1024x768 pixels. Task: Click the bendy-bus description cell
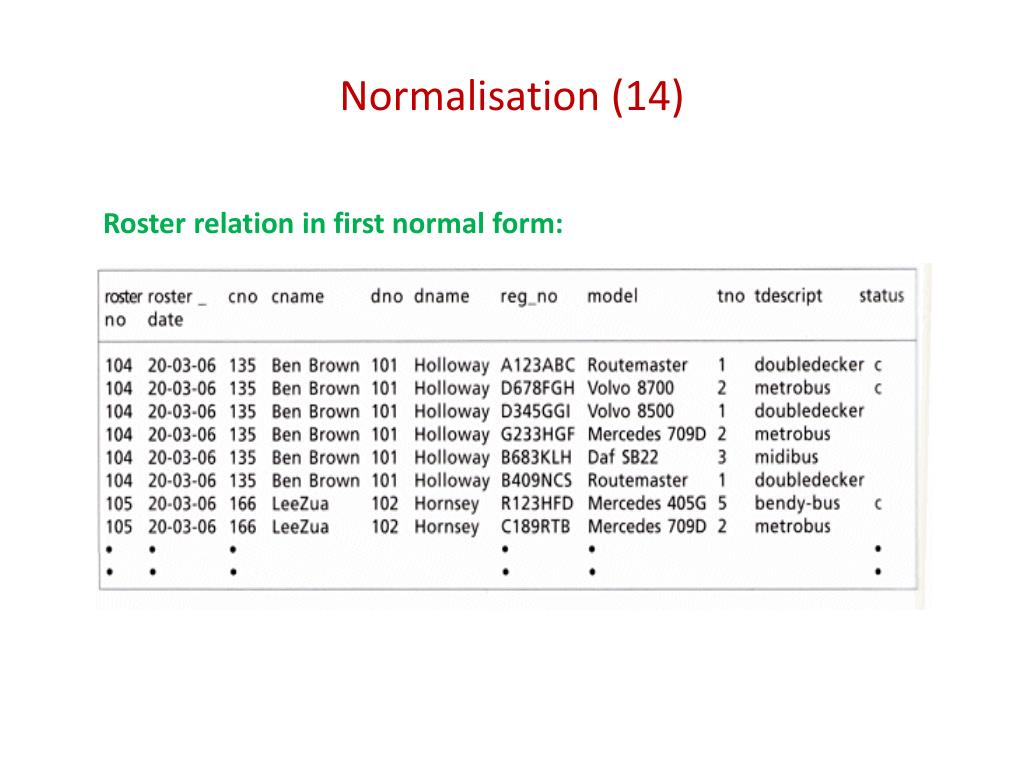tap(797, 504)
